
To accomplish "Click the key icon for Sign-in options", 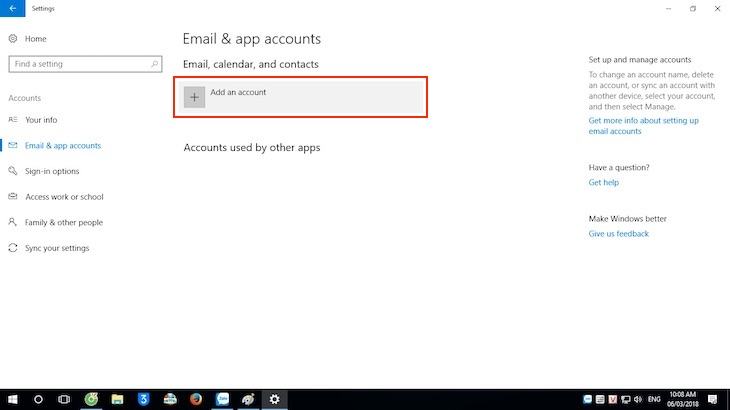I will [13, 171].
